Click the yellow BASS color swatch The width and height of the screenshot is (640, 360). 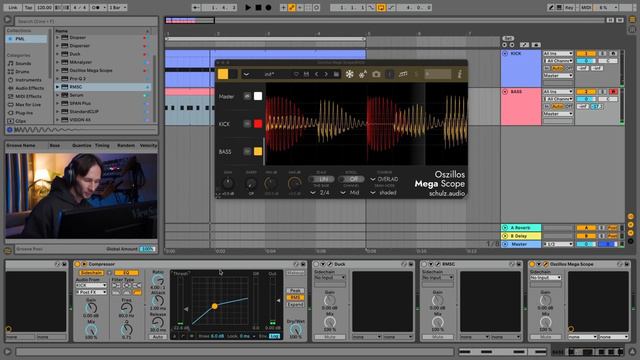pyautogui.click(x=258, y=151)
